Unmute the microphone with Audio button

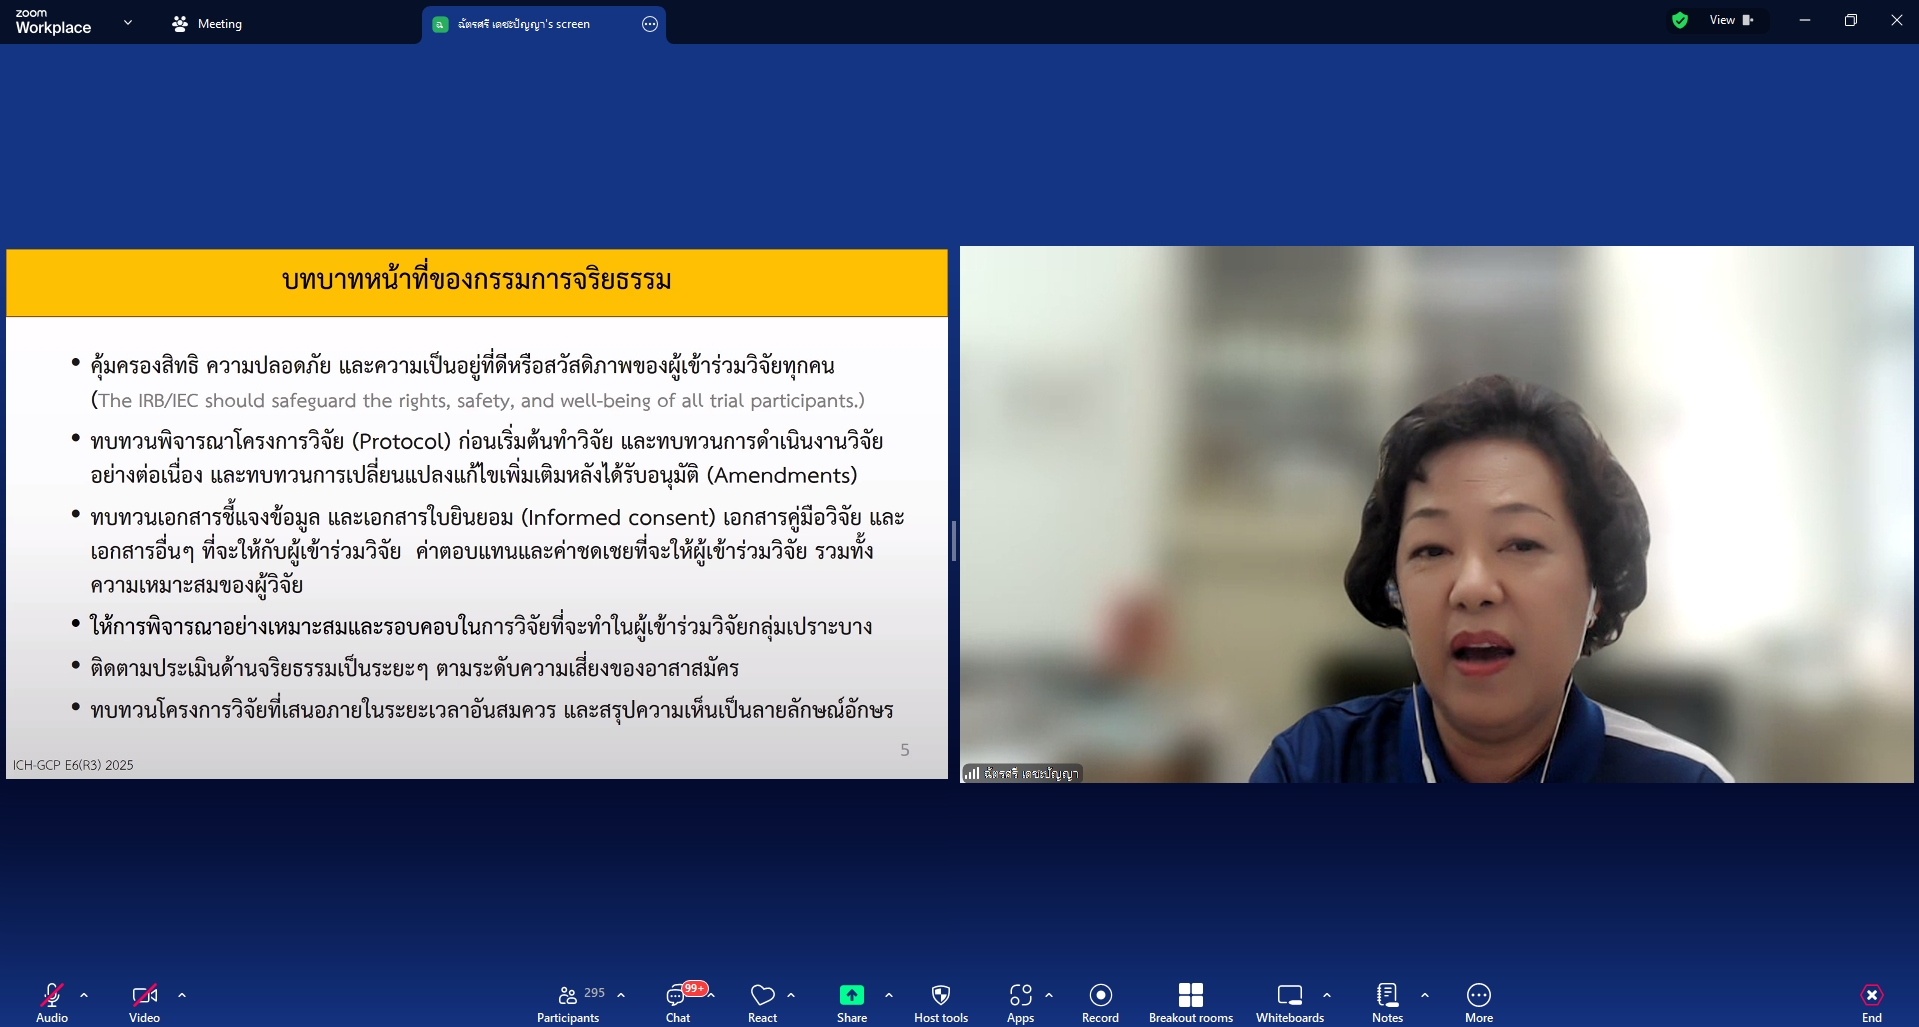click(x=52, y=1001)
